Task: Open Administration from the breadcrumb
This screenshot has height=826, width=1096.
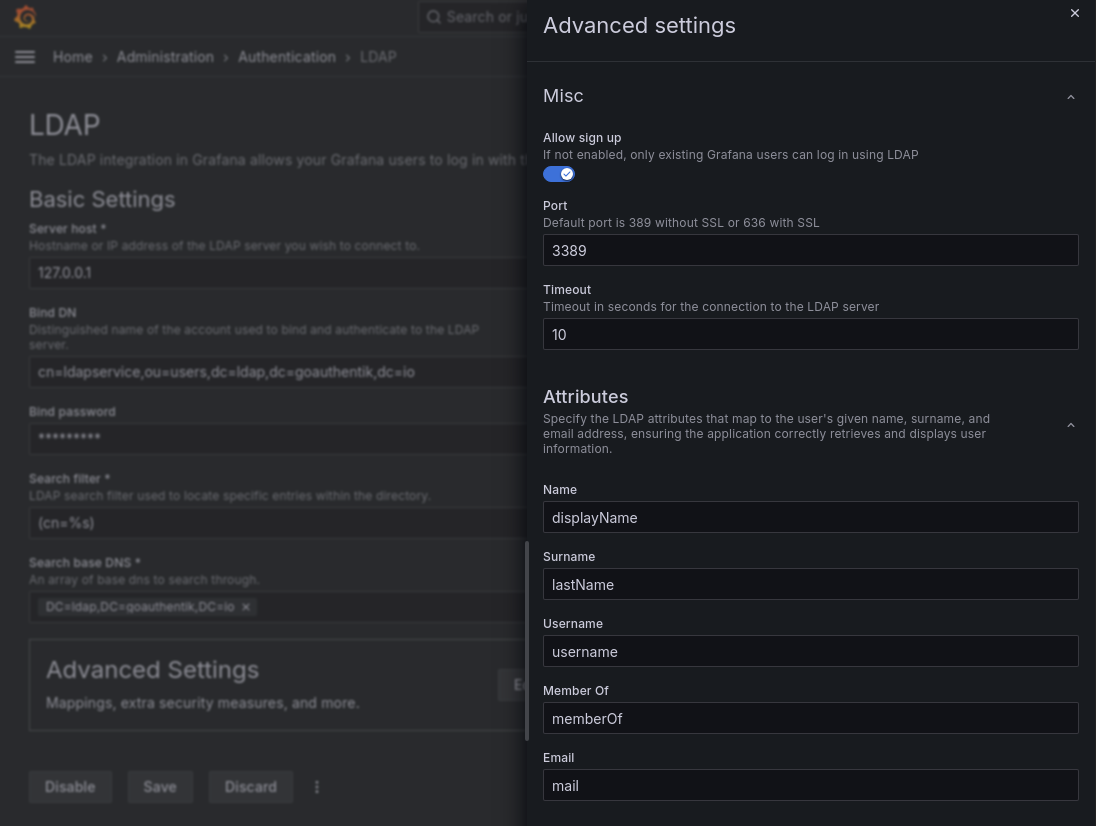Action: tap(165, 57)
